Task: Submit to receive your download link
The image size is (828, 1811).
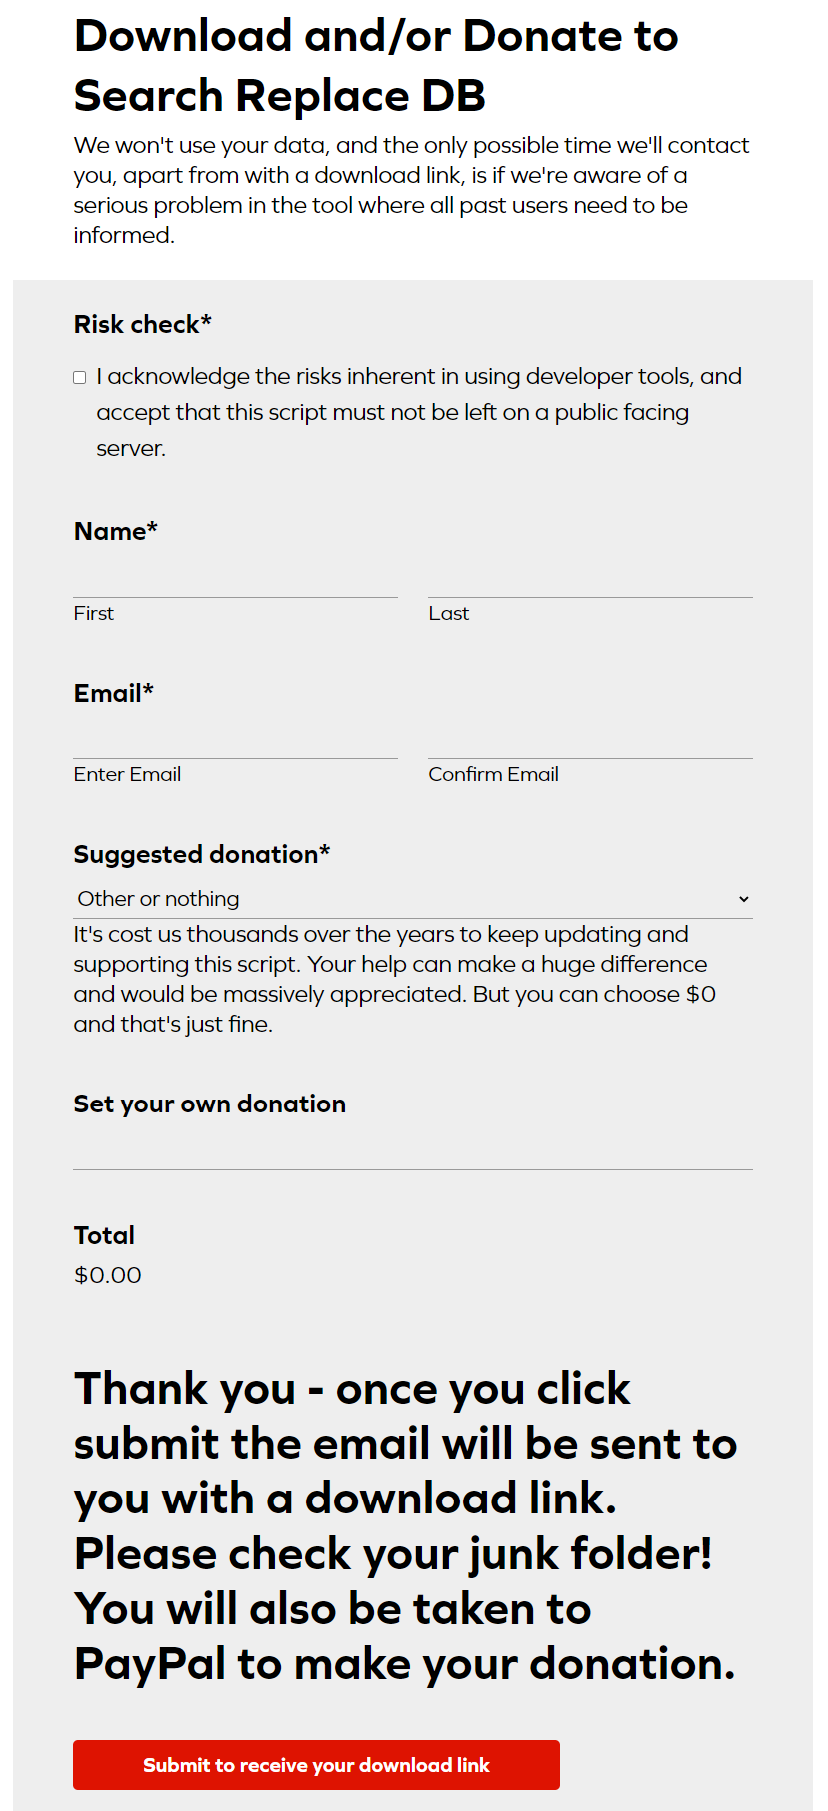Action: pyautogui.click(x=316, y=1765)
